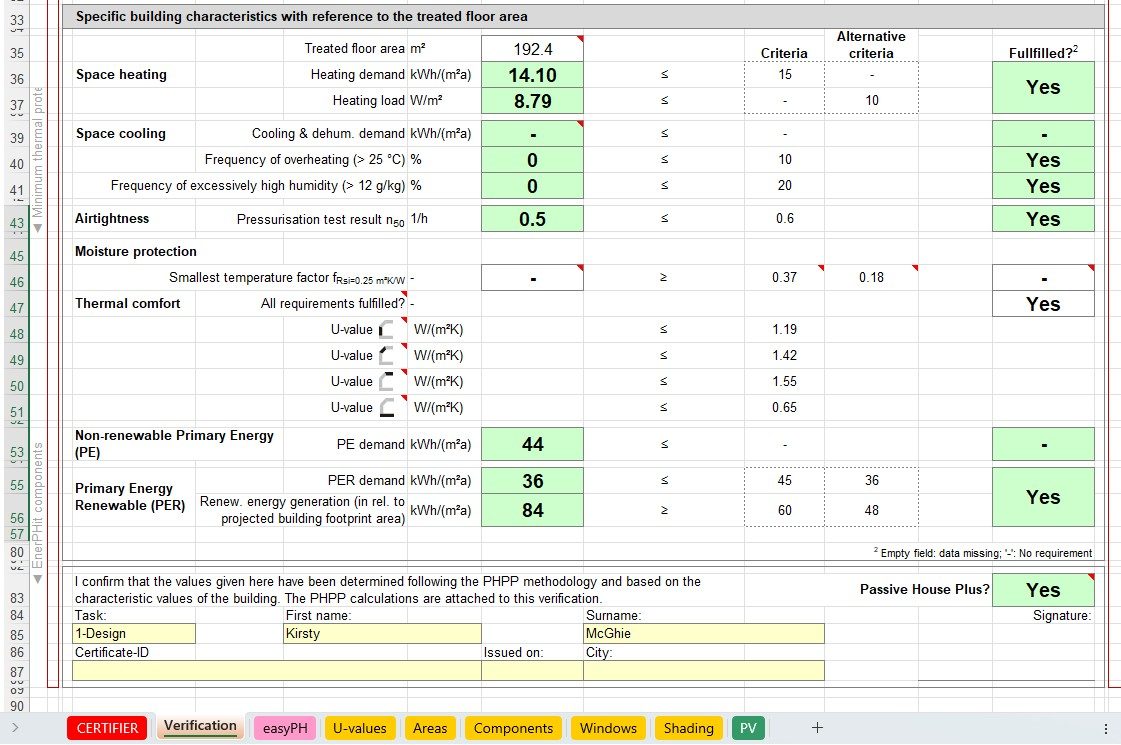
Task: Select the pressurisation test result 0.5
Action: [533, 219]
